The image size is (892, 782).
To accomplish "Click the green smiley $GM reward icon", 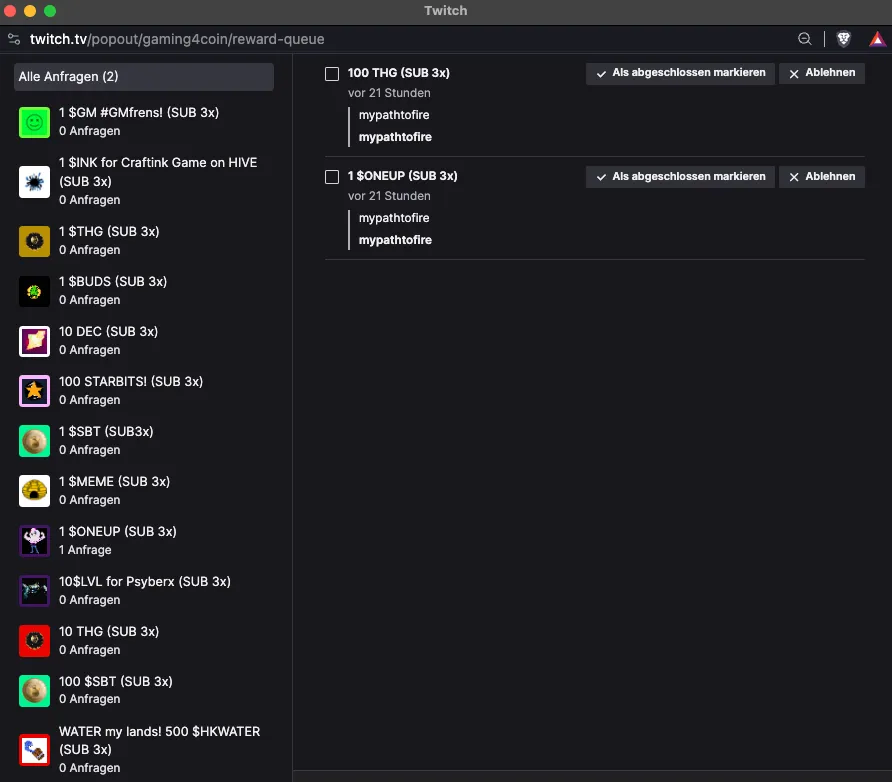I will (x=34, y=122).
